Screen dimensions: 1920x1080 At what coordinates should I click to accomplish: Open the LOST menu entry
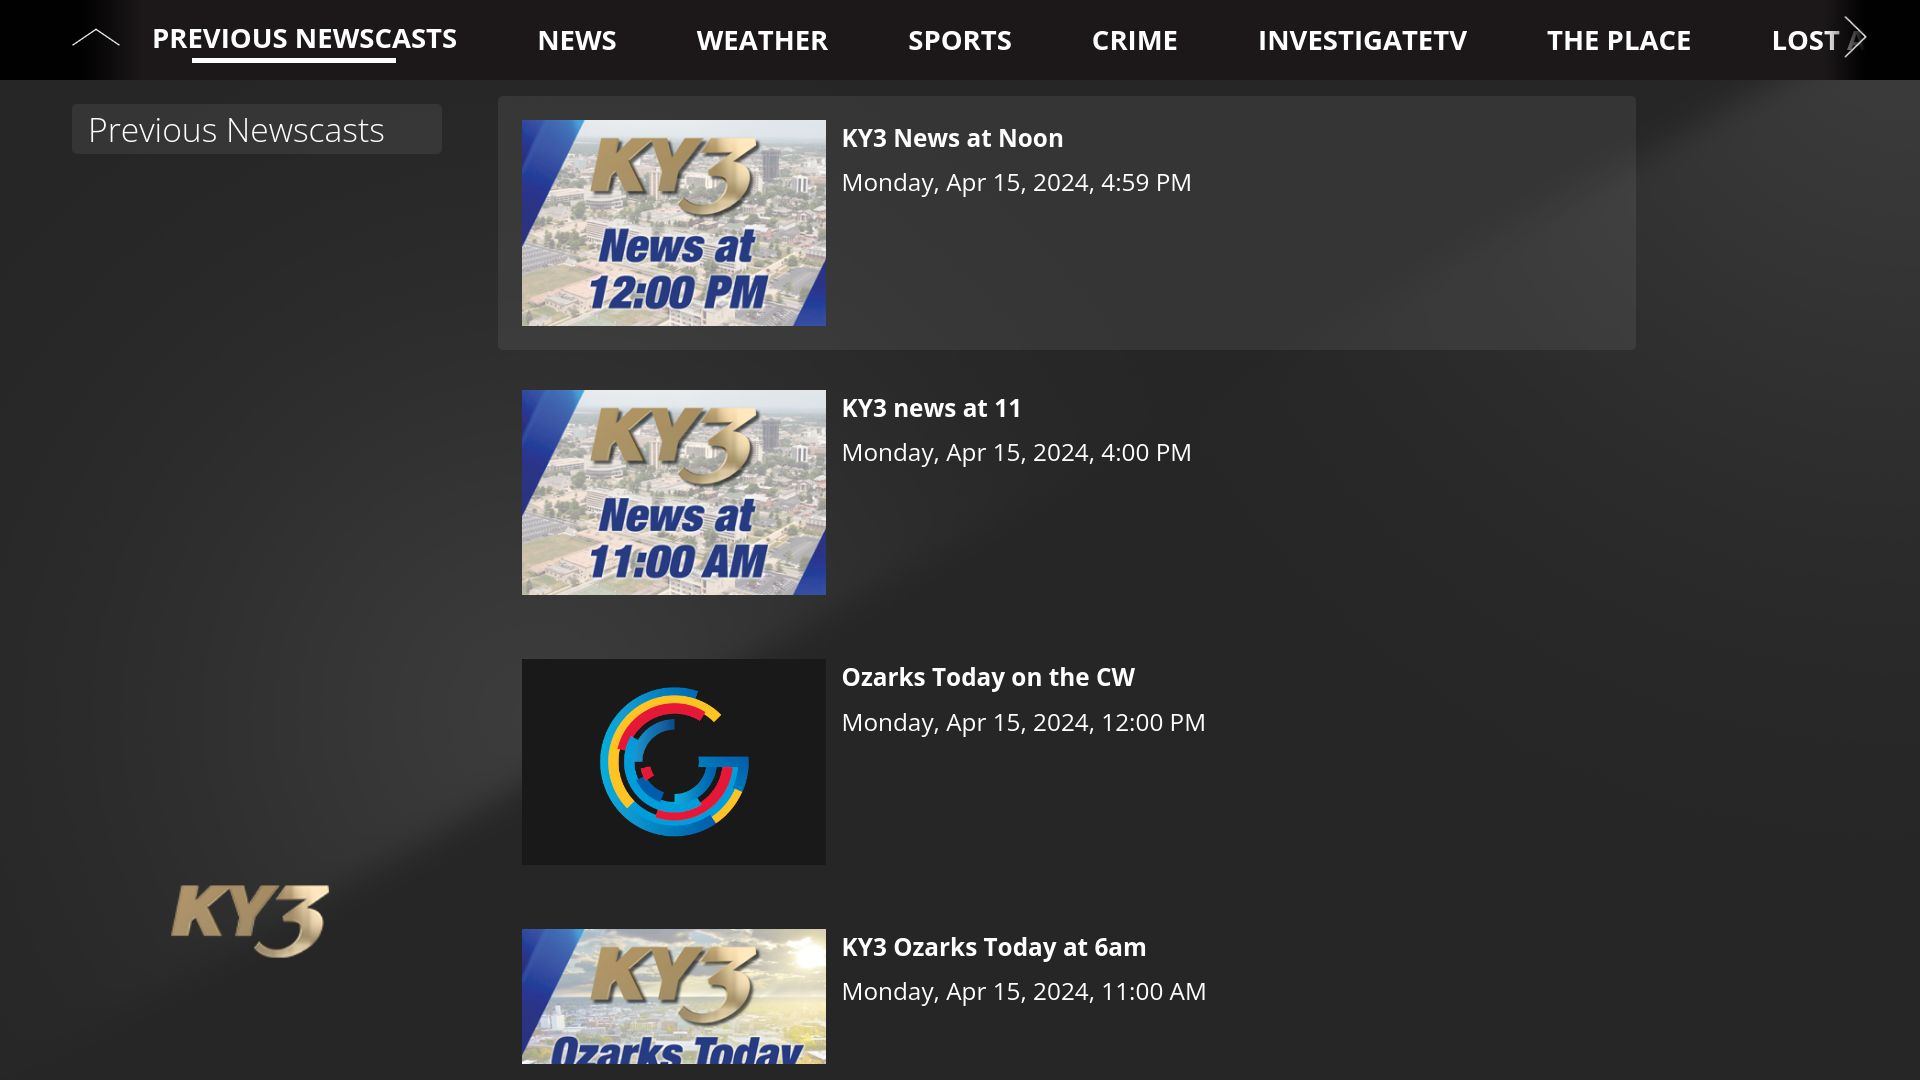[x=1806, y=40]
